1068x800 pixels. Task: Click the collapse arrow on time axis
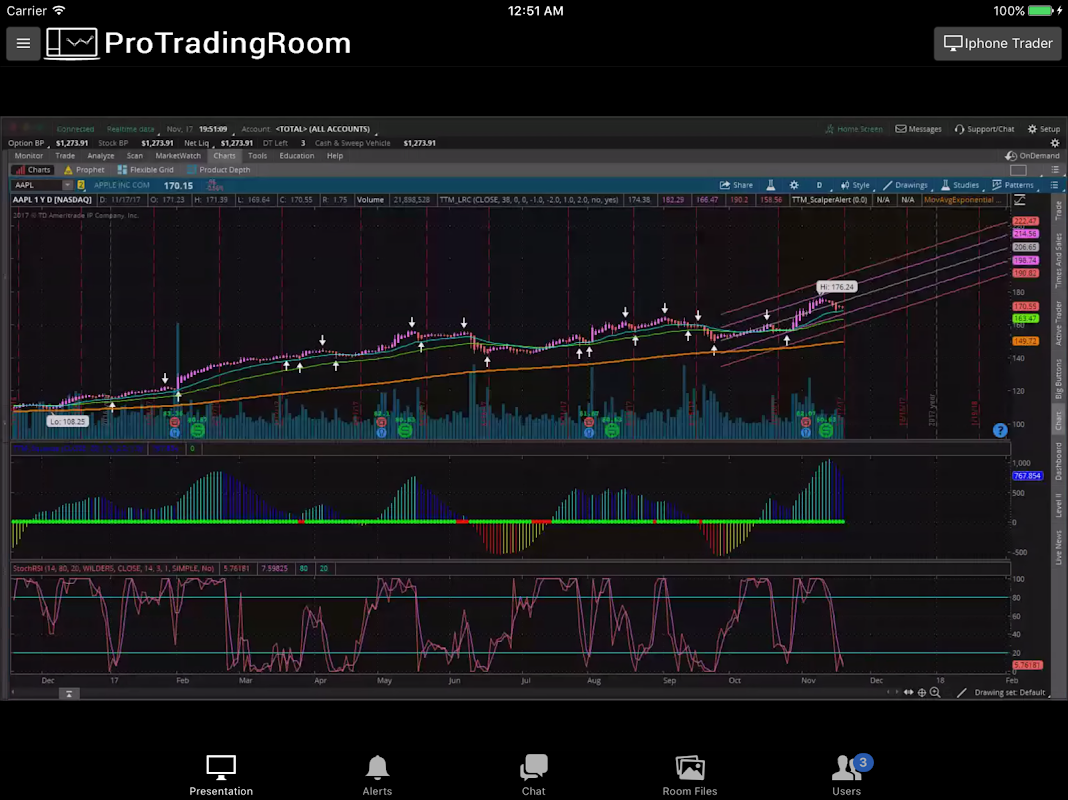click(x=69, y=694)
